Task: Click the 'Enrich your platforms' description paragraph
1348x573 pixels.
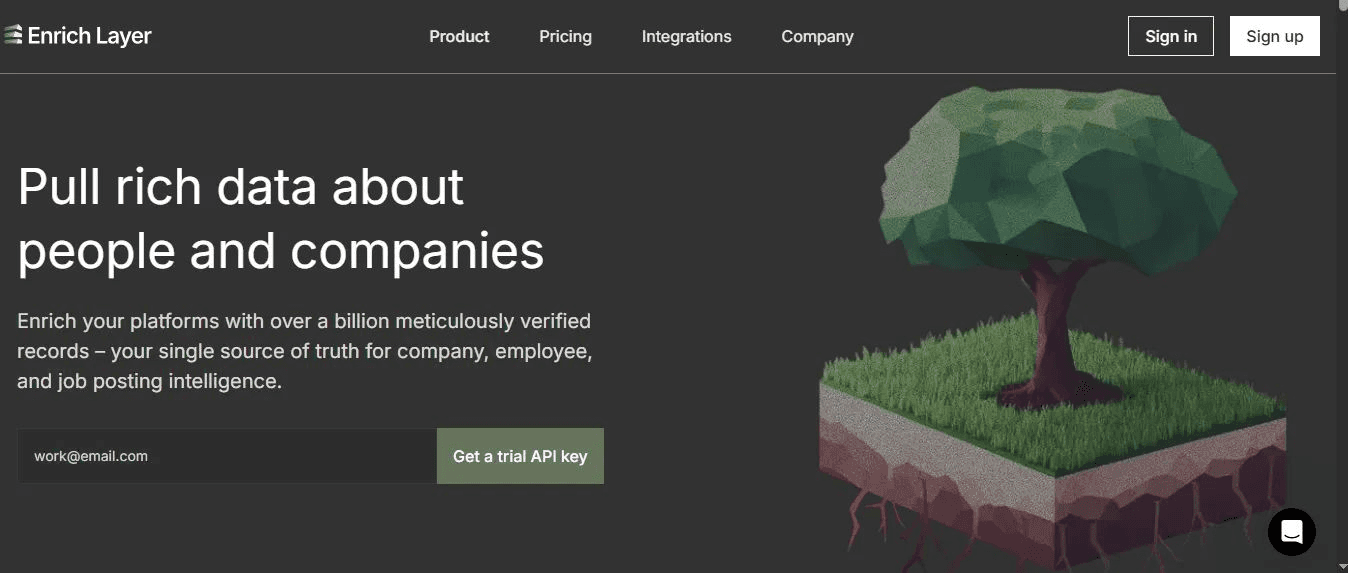Action: point(304,351)
